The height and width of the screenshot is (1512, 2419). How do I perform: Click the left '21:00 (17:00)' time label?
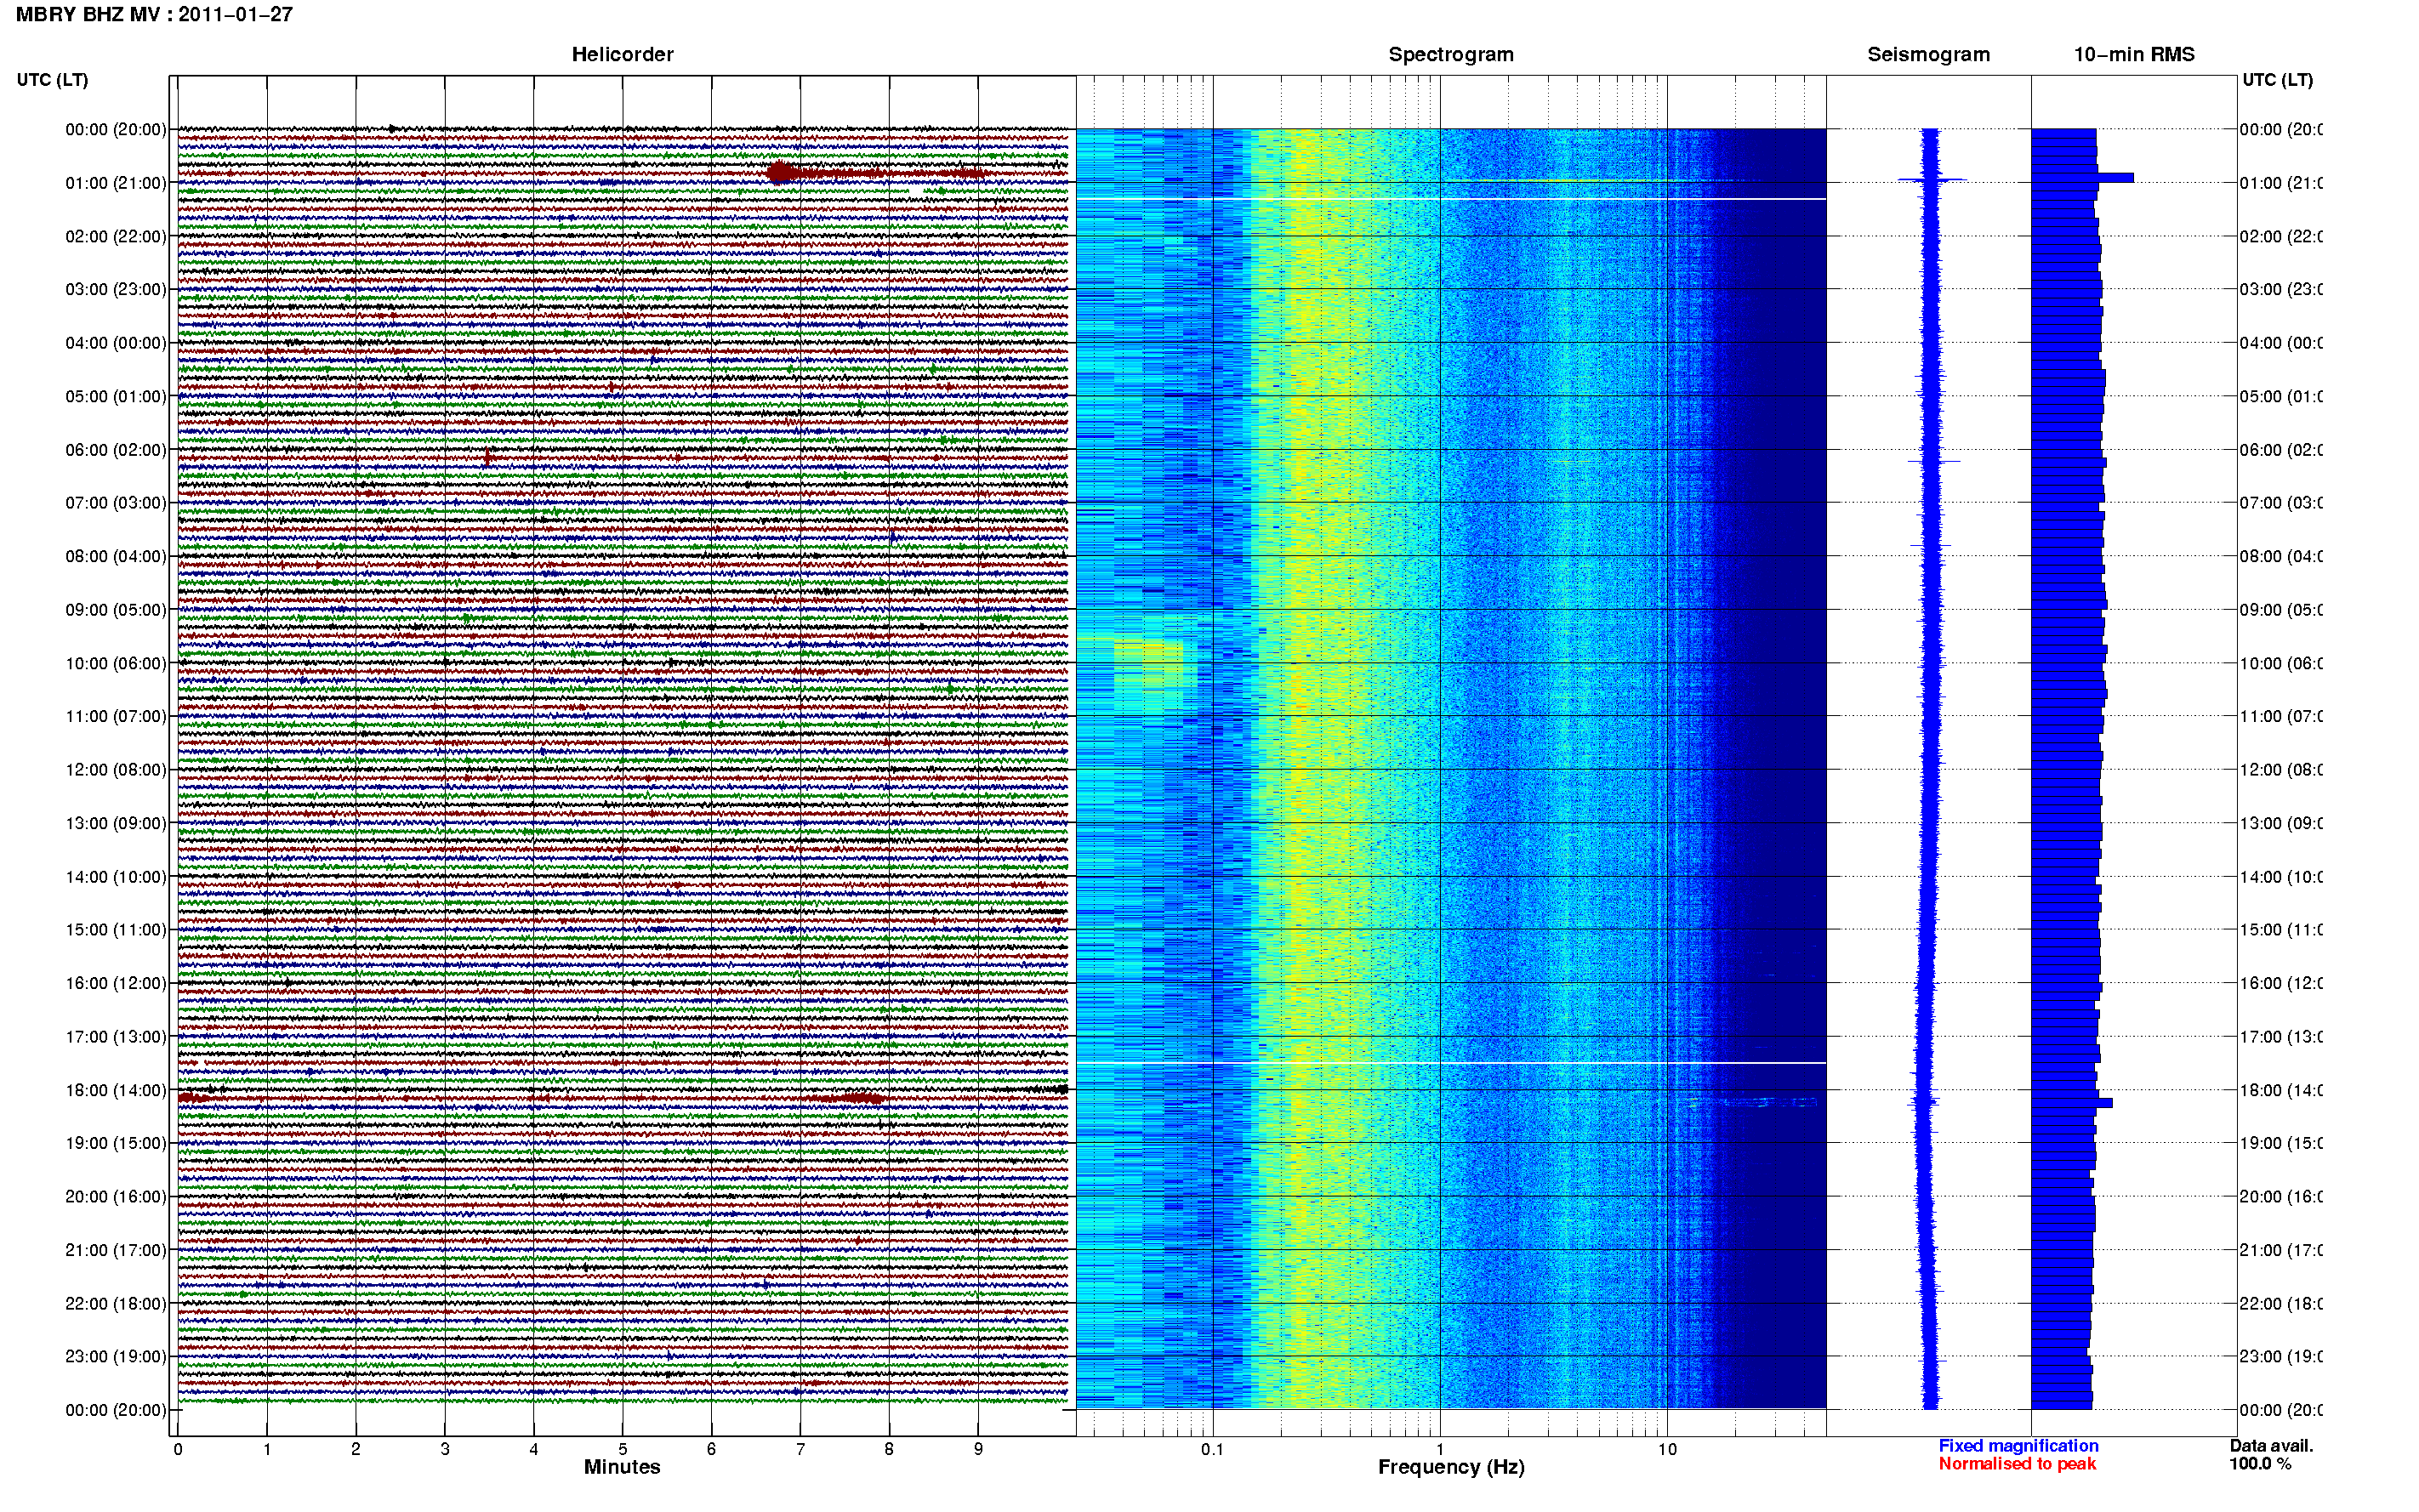point(116,1250)
